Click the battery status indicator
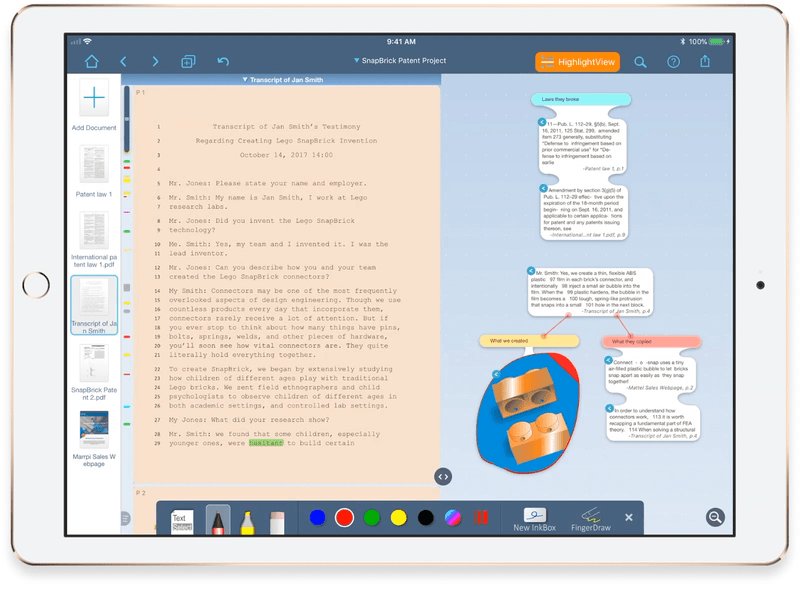The image size is (800, 600). coord(717,42)
